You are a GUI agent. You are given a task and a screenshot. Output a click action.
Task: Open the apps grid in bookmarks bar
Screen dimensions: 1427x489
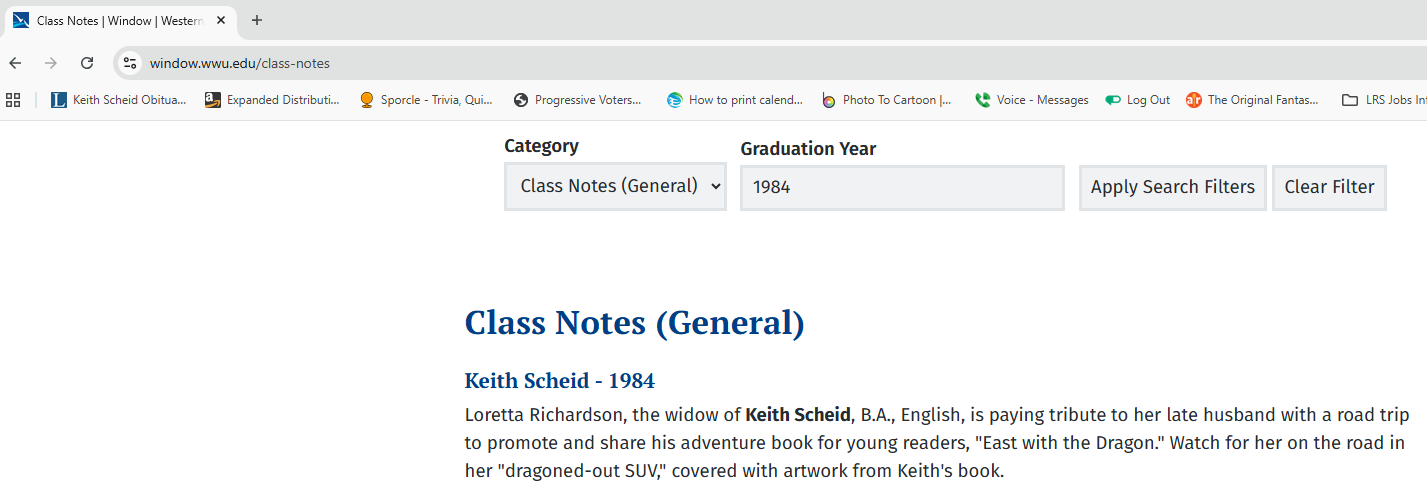pyautogui.click(x=13, y=100)
